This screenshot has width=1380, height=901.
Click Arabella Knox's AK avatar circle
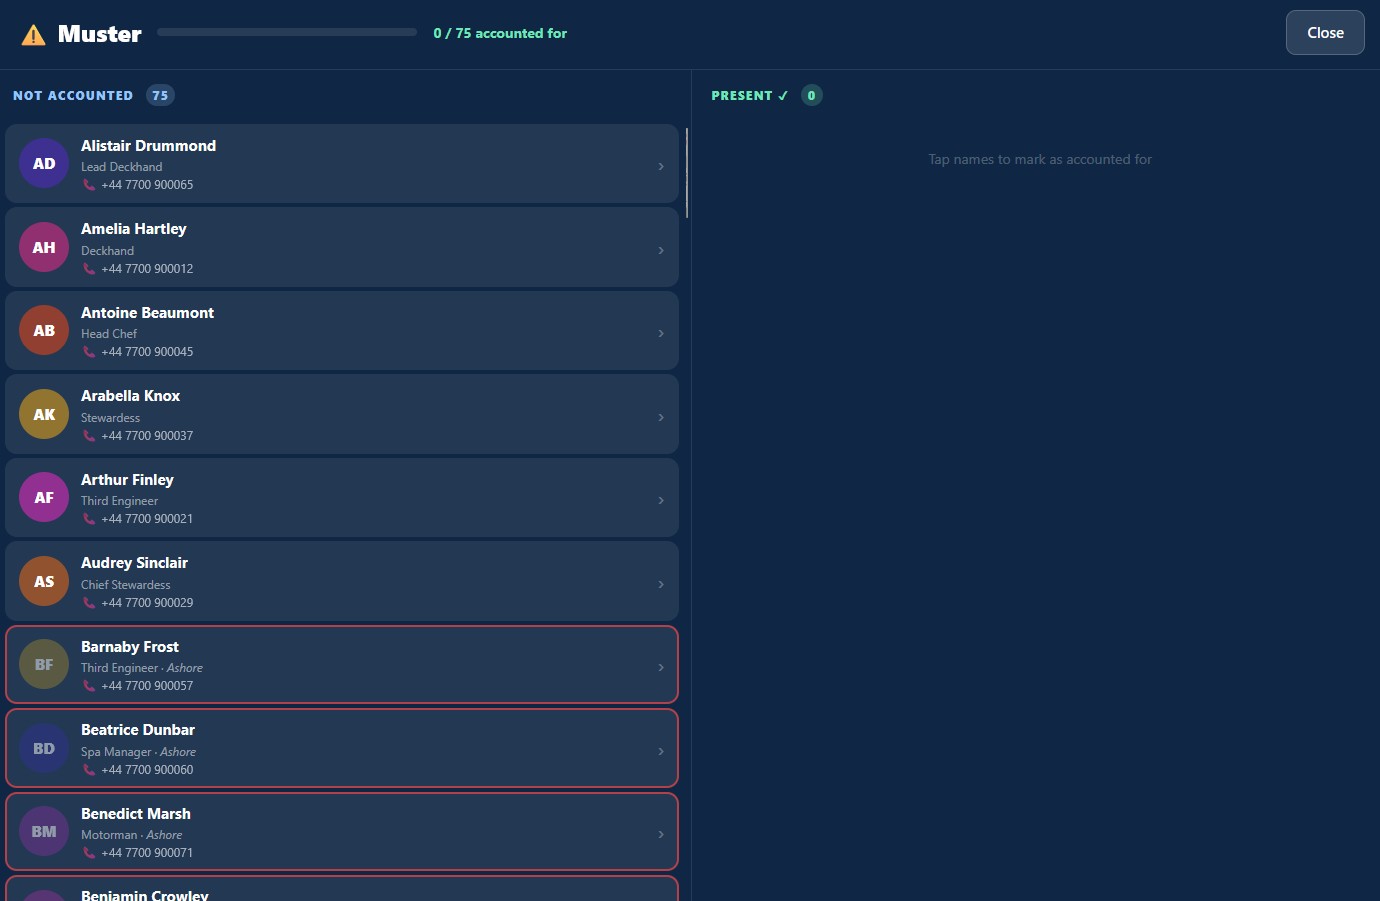[x=44, y=414]
